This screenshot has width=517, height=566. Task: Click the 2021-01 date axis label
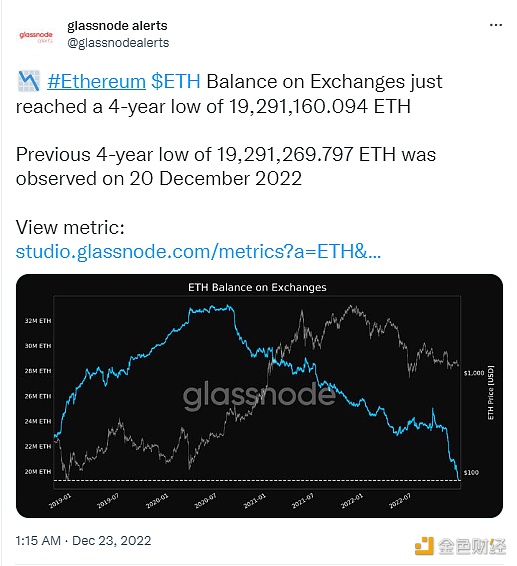[255, 501]
